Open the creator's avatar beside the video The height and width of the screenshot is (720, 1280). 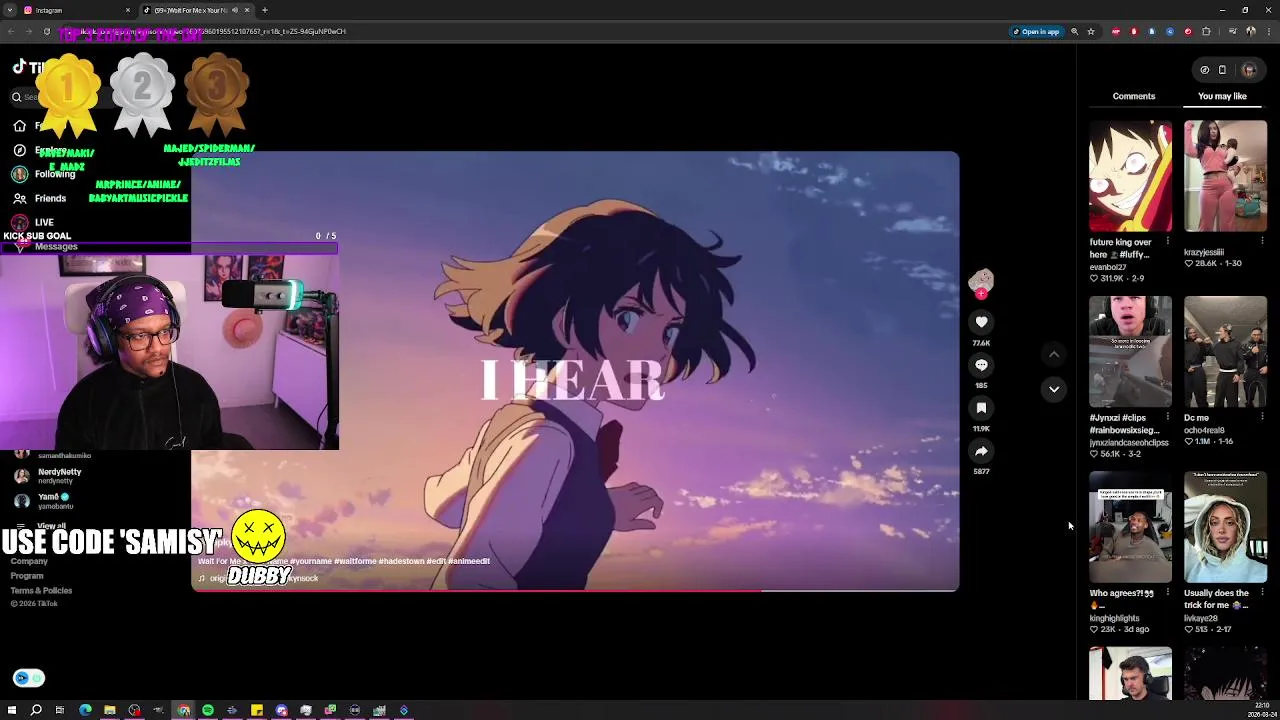coord(981,280)
